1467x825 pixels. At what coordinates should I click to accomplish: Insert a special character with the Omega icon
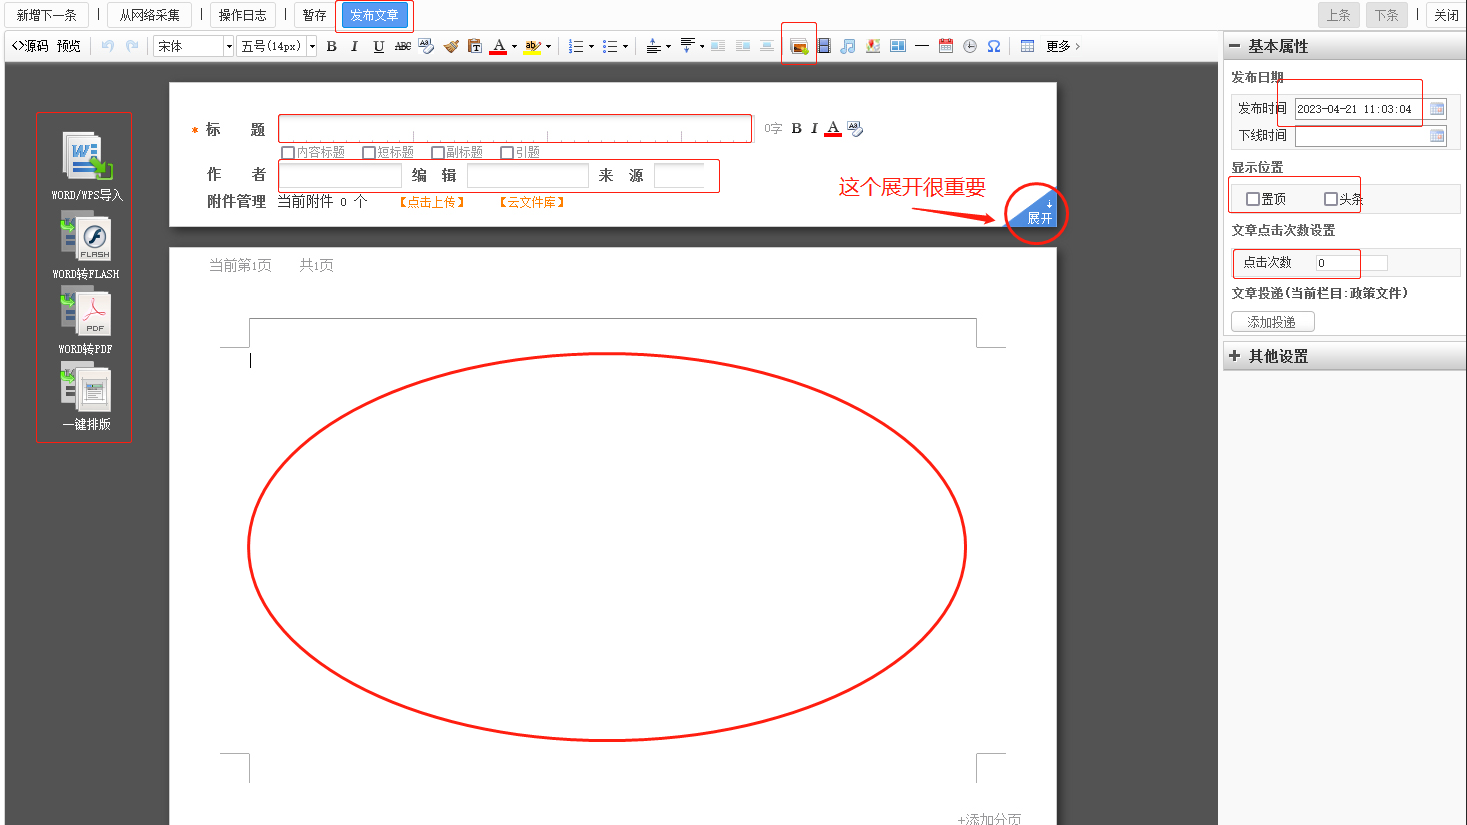click(994, 46)
